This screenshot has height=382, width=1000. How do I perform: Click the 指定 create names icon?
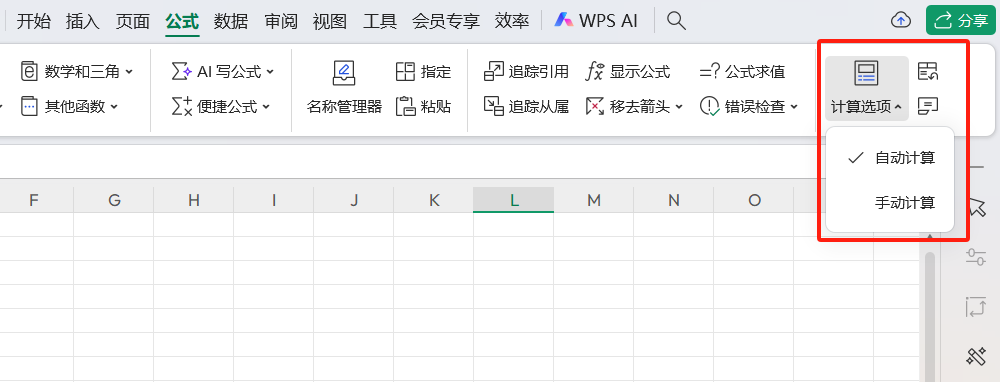[x=406, y=71]
